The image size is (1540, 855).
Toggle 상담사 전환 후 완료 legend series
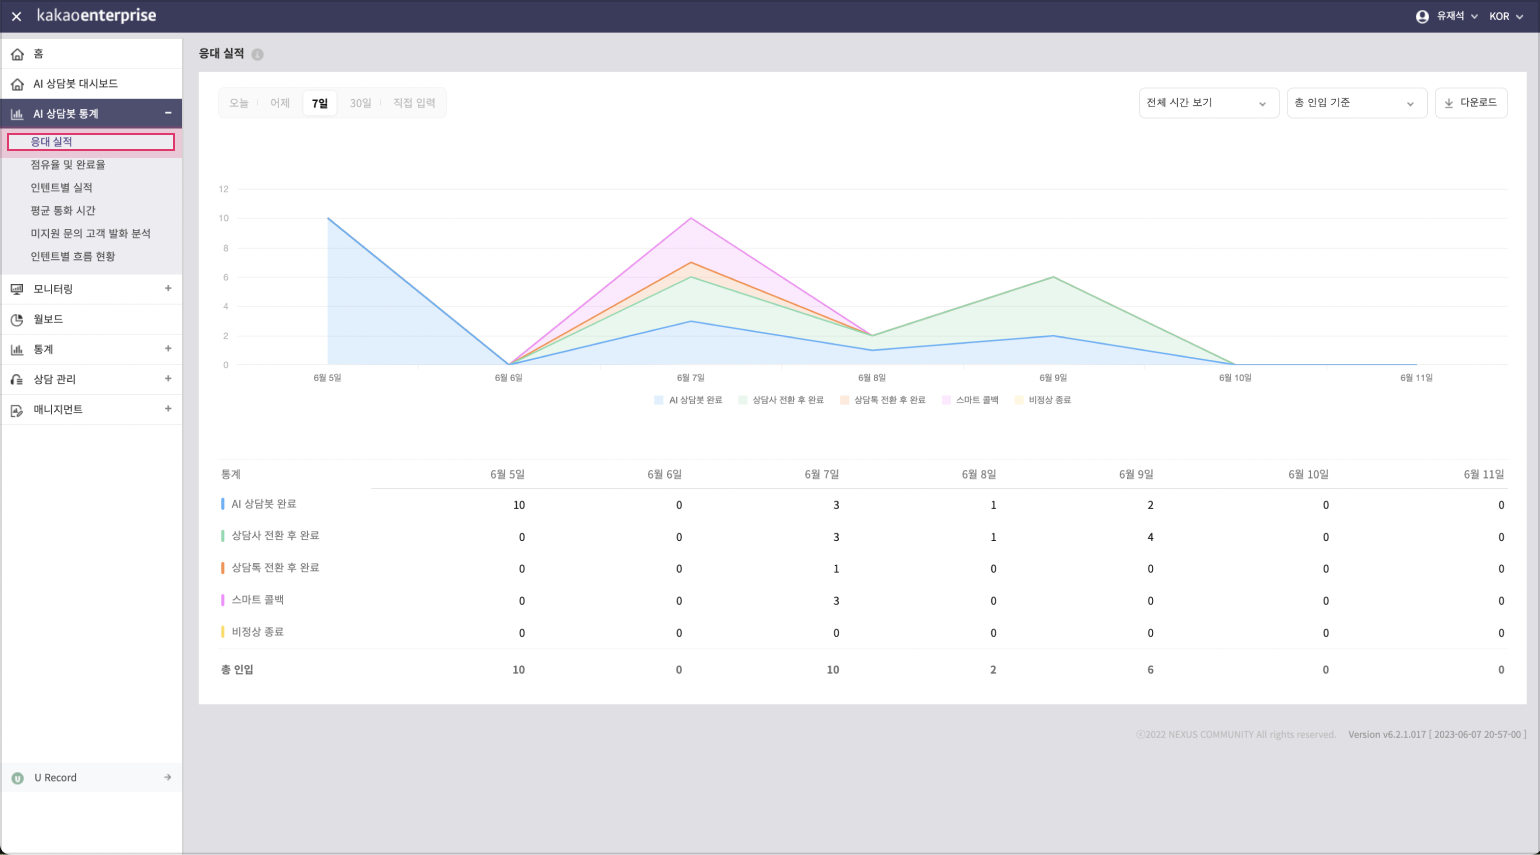[x=781, y=400]
